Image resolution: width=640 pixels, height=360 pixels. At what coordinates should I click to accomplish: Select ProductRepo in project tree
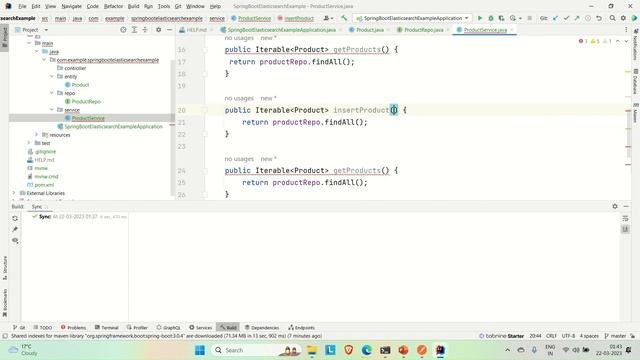(86, 101)
